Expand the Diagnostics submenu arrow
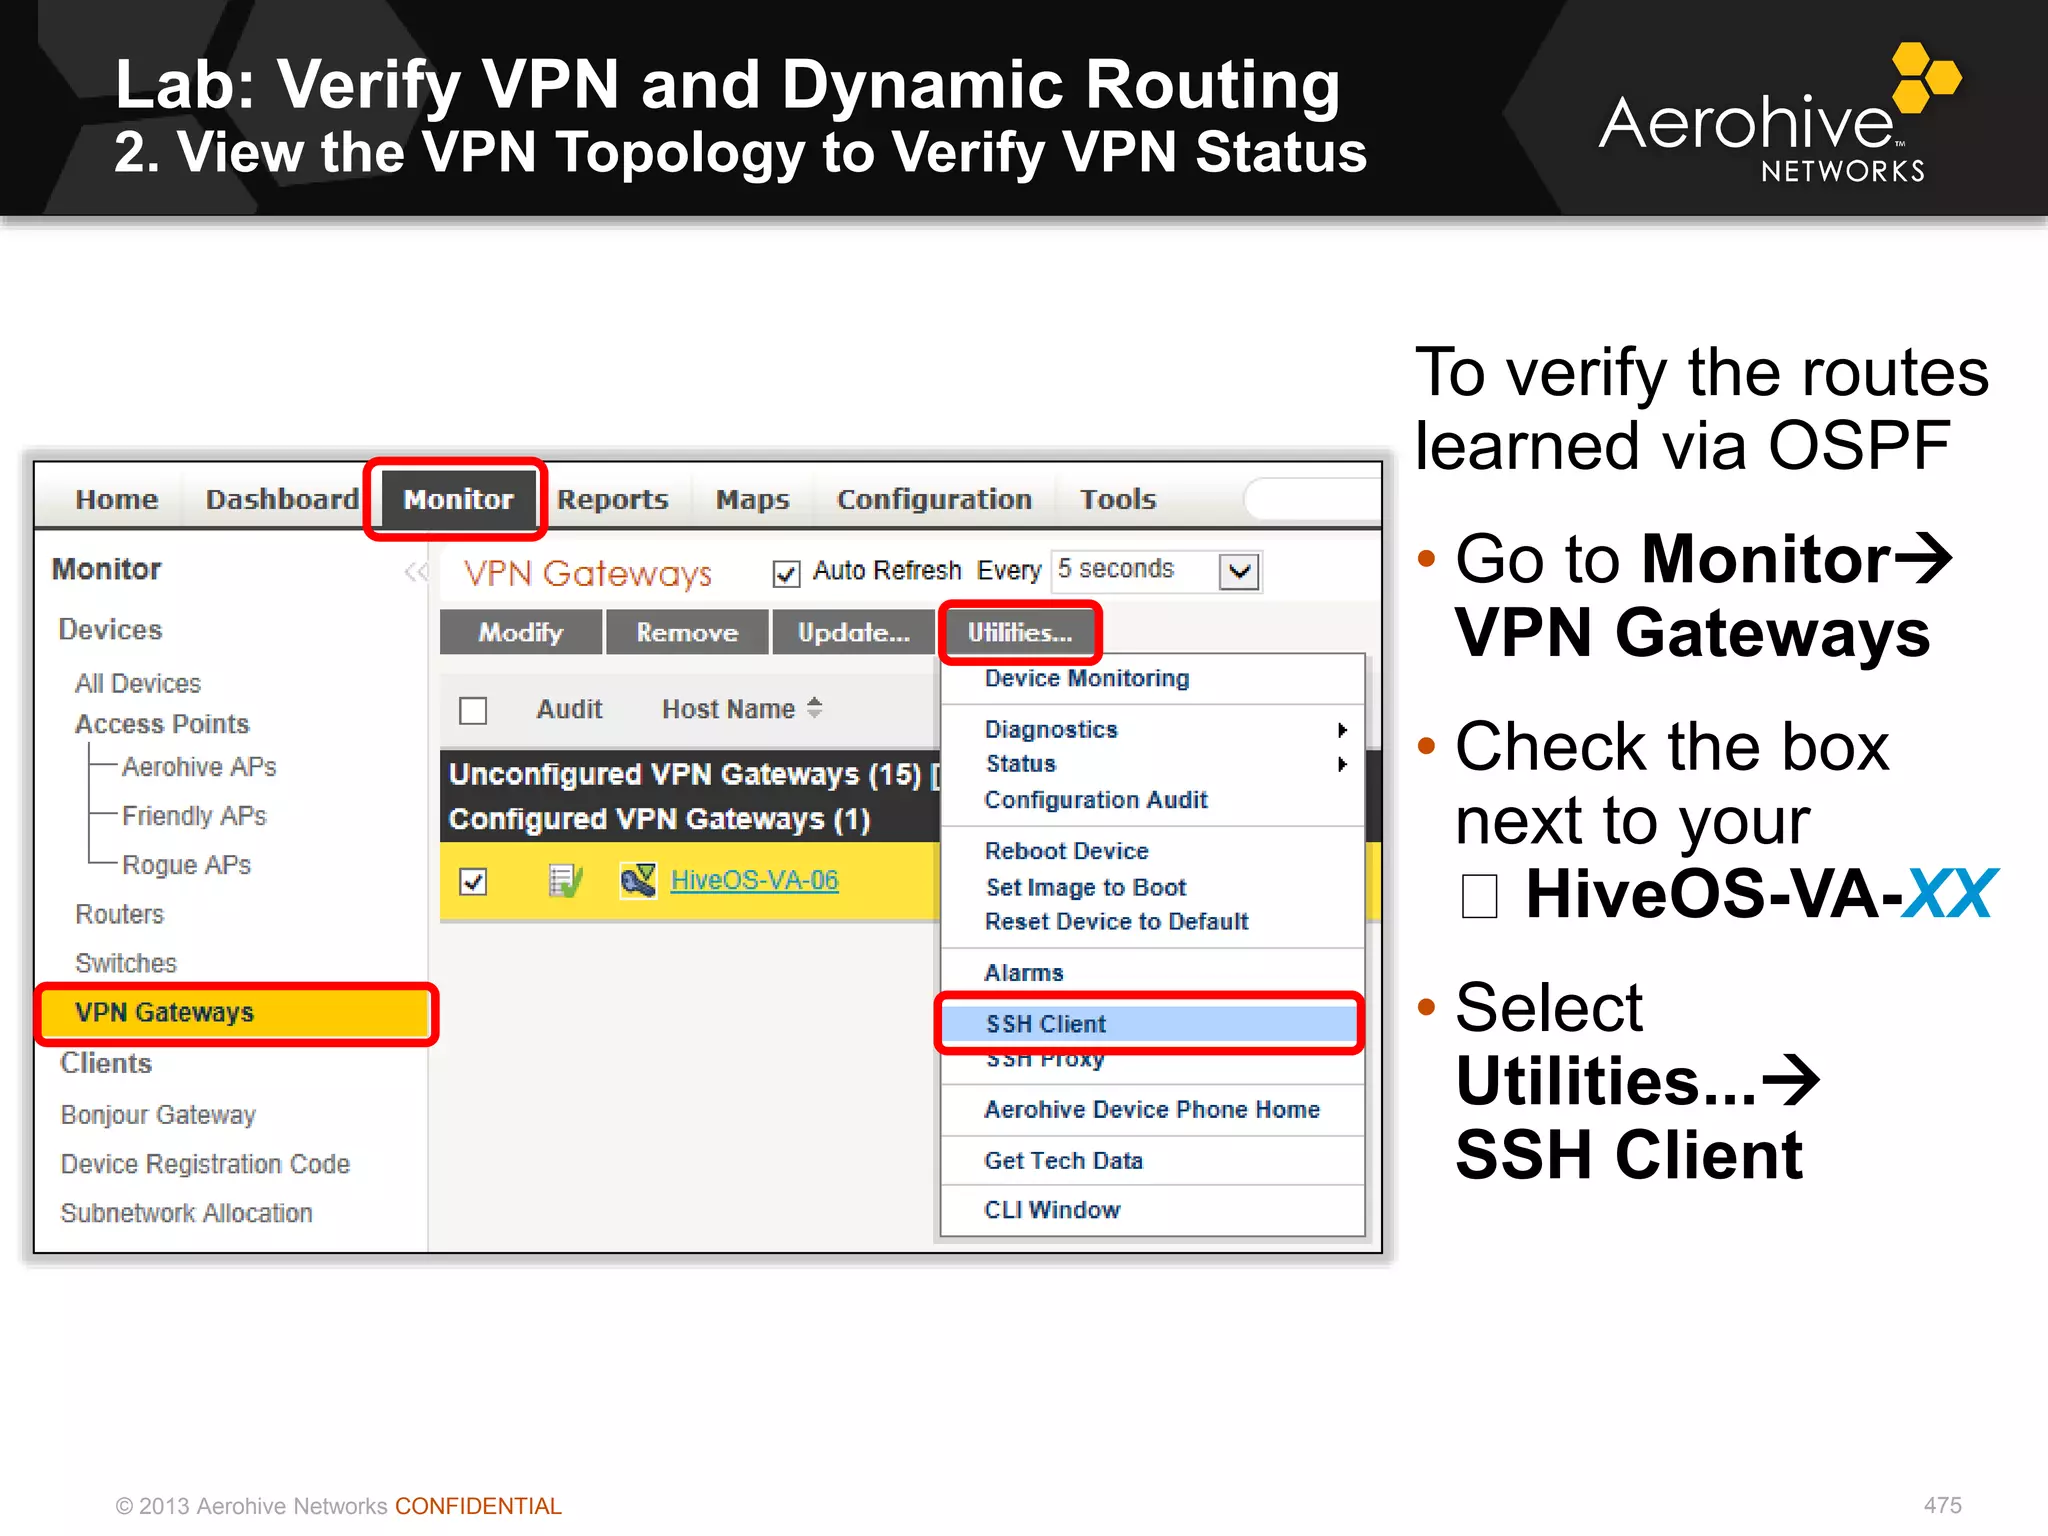The width and height of the screenshot is (2048, 1536). point(1343,730)
